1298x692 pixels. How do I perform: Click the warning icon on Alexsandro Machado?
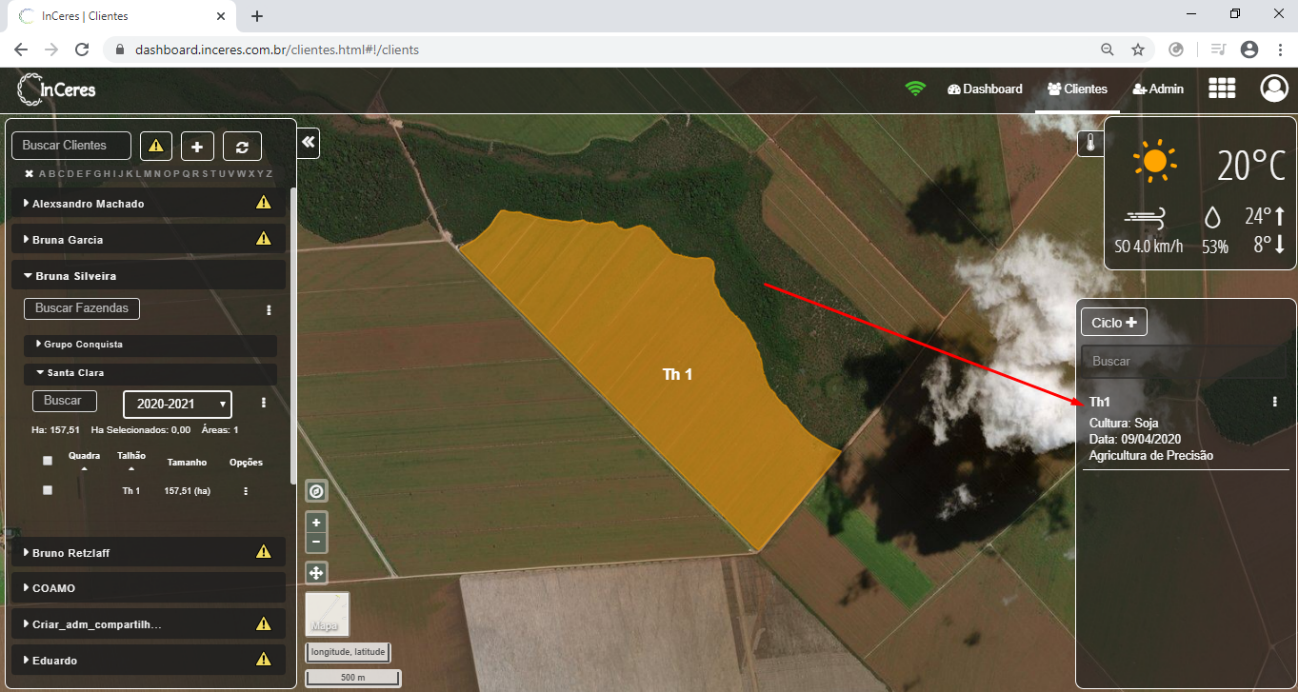[263, 203]
